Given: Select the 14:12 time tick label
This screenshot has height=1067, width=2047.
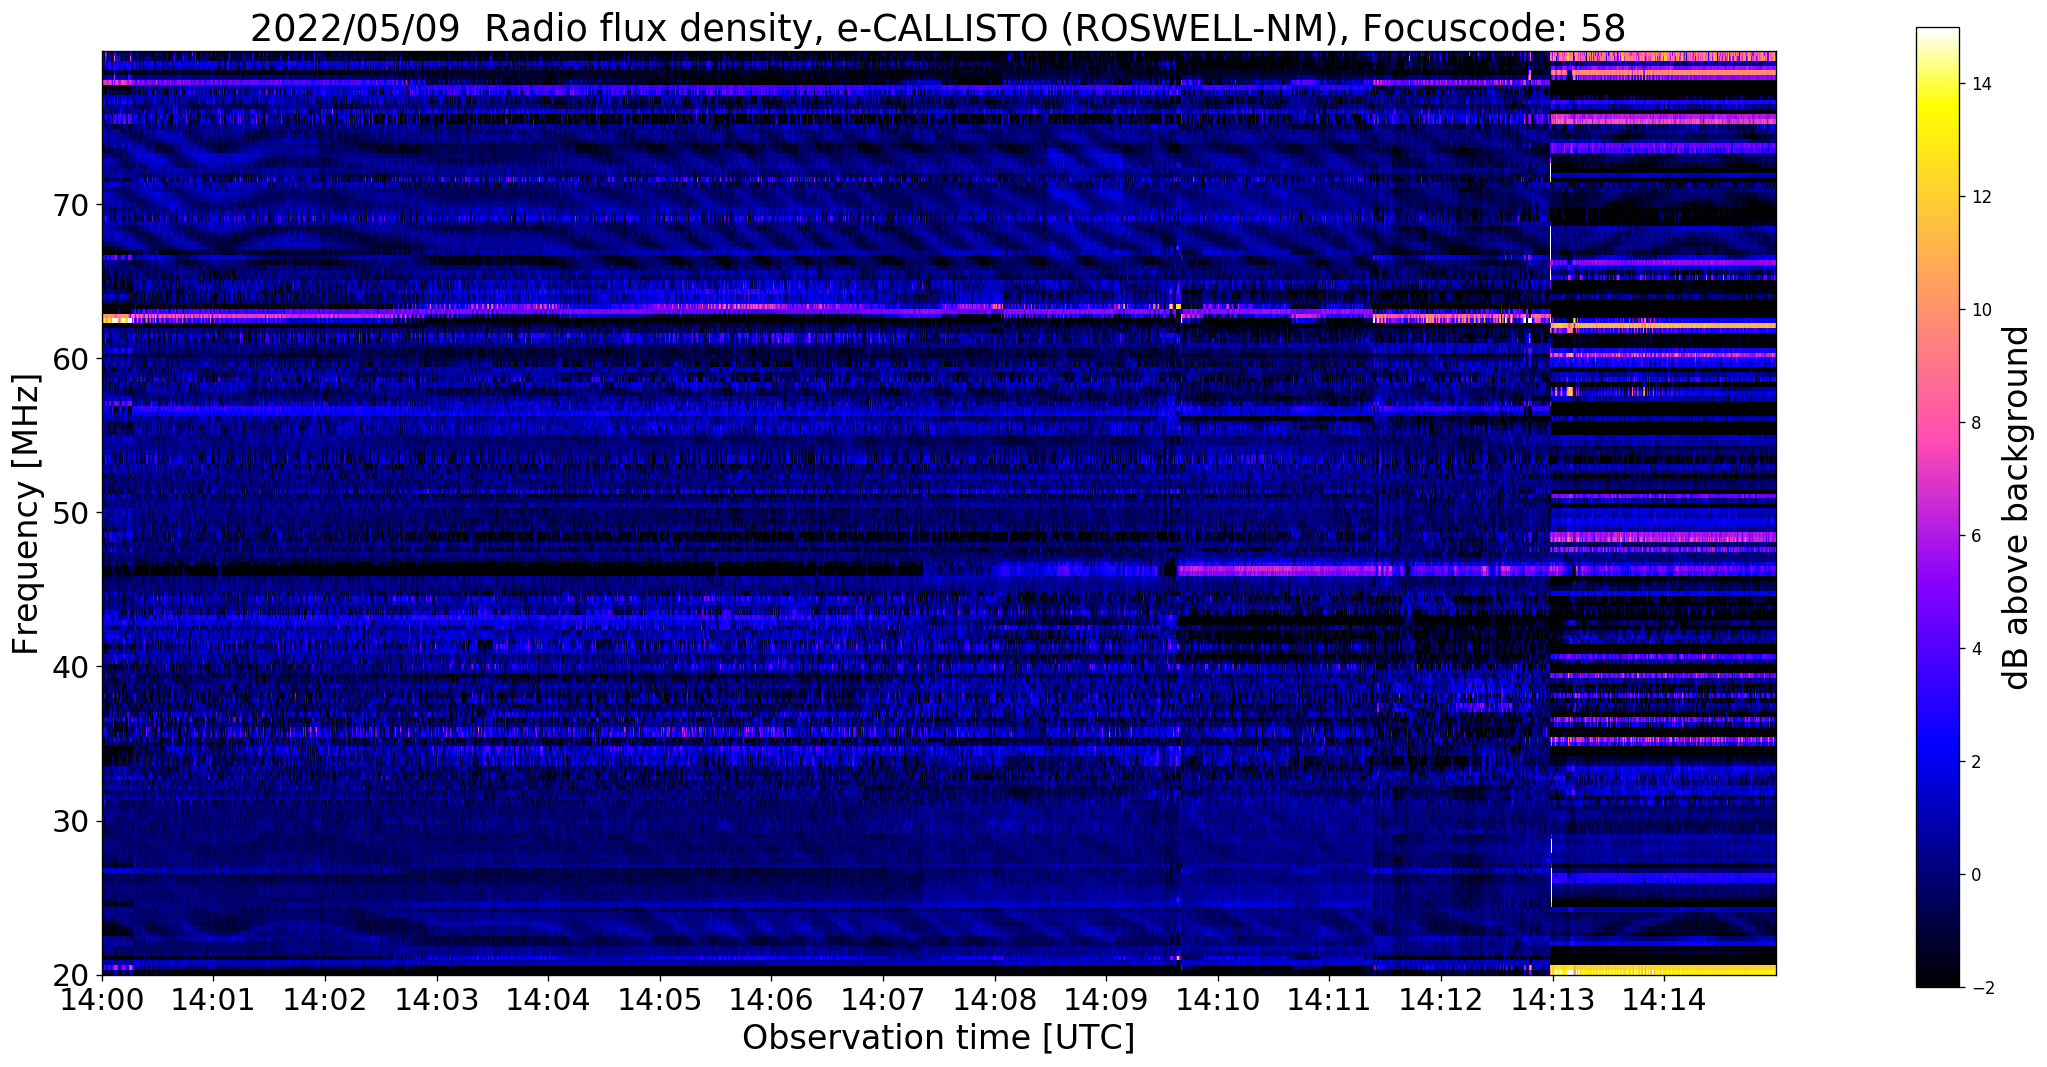Looking at the screenshot, I should click(1440, 998).
